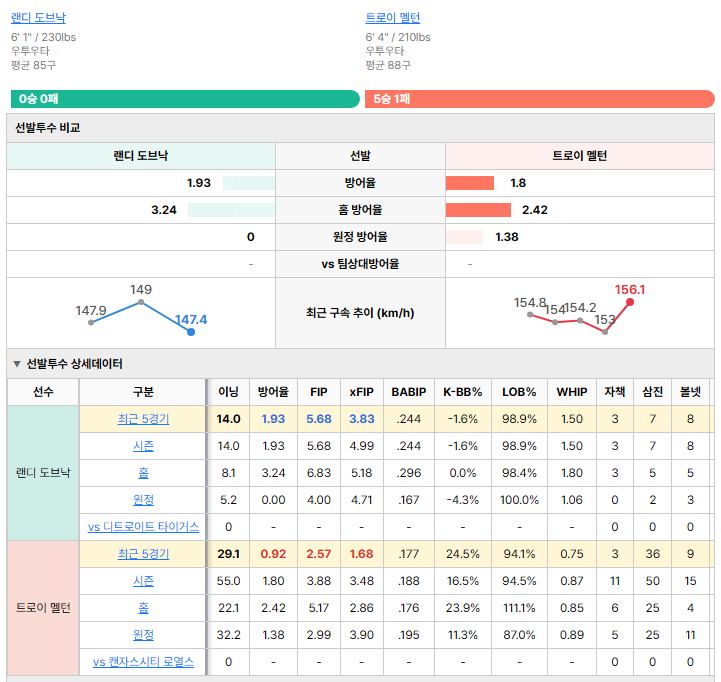Select the xFIP column header
Image resolution: width=721 pixels, height=682 pixels.
pos(361,392)
